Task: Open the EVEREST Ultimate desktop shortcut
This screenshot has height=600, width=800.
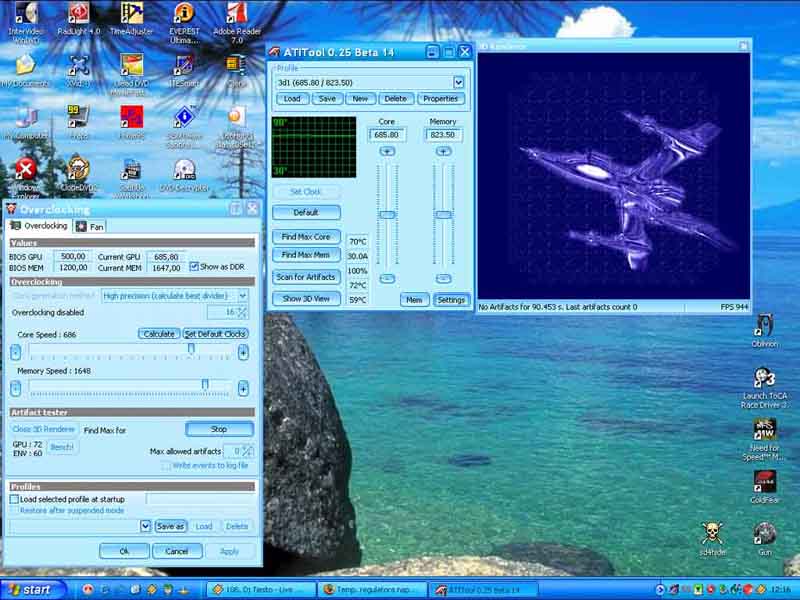Action: click(183, 14)
